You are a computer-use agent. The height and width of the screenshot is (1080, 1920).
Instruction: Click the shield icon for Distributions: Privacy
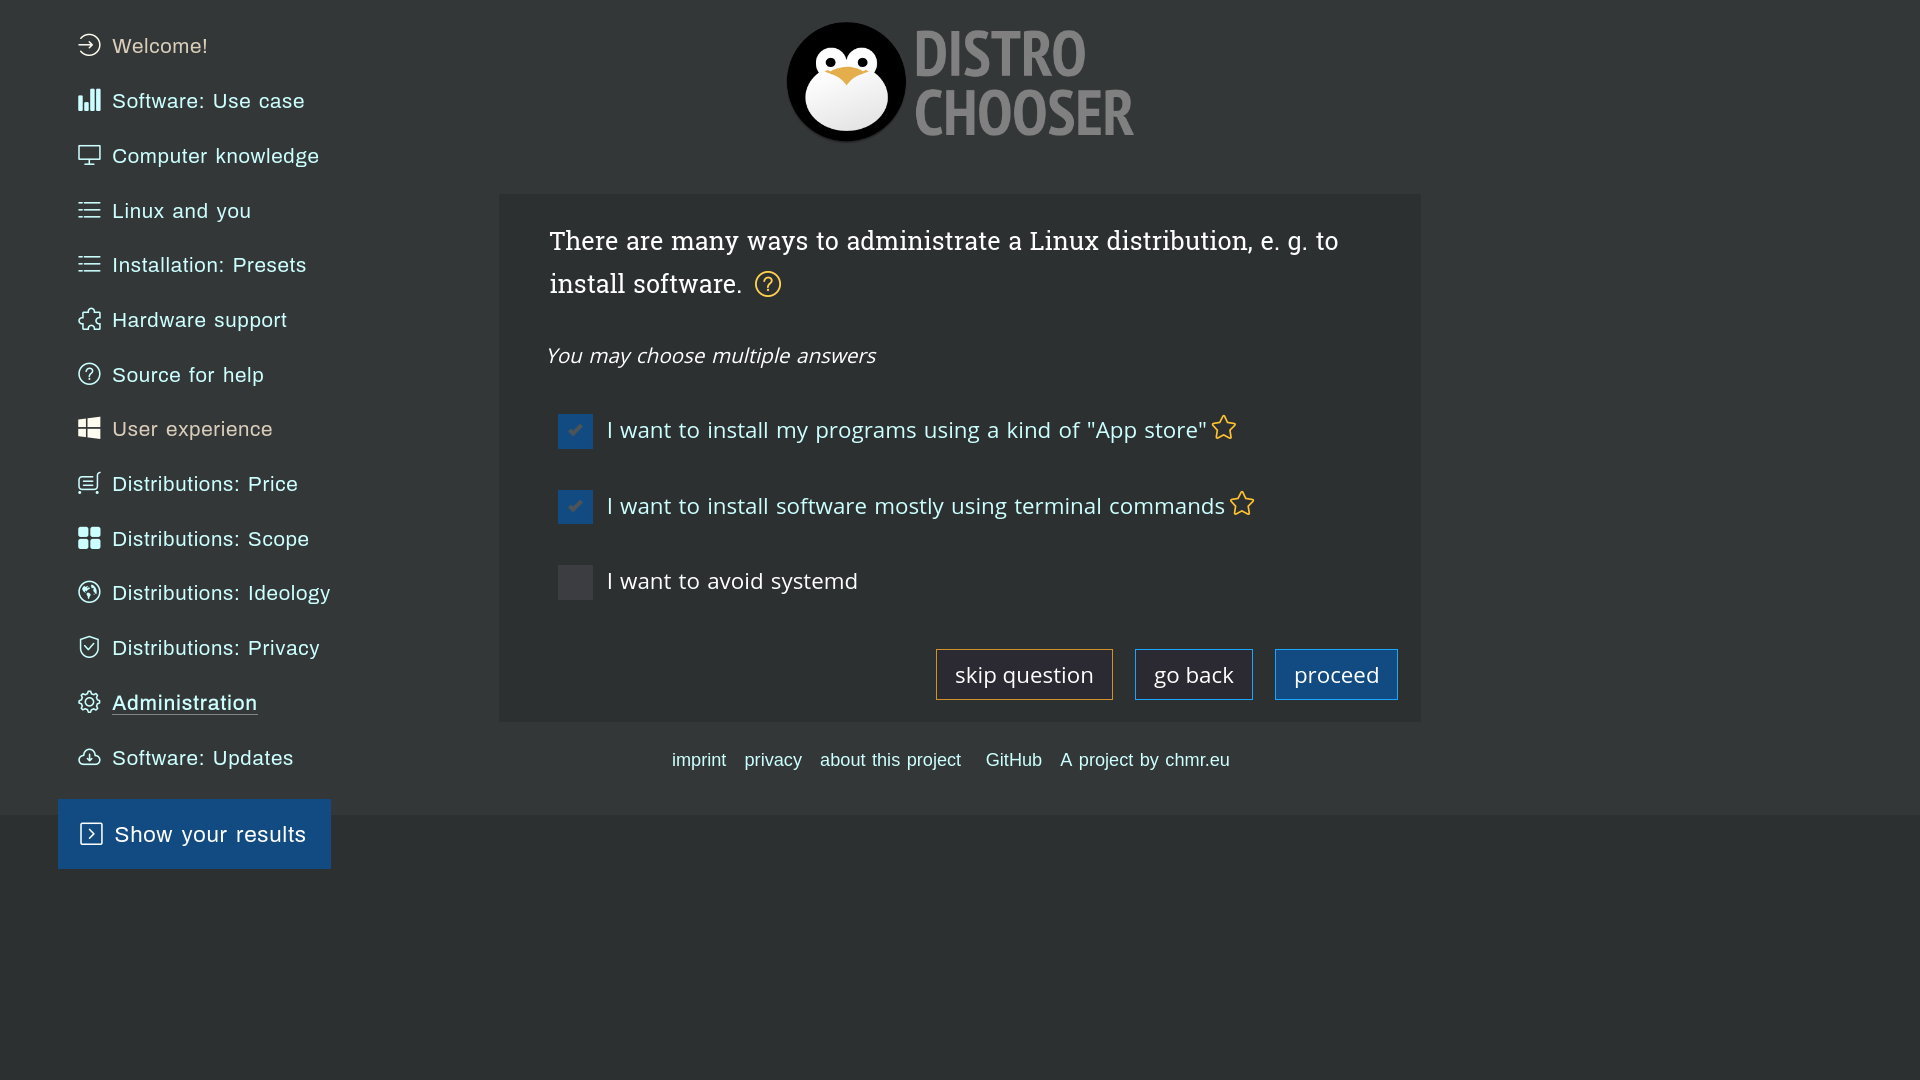pyautogui.click(x=89, y=647)
